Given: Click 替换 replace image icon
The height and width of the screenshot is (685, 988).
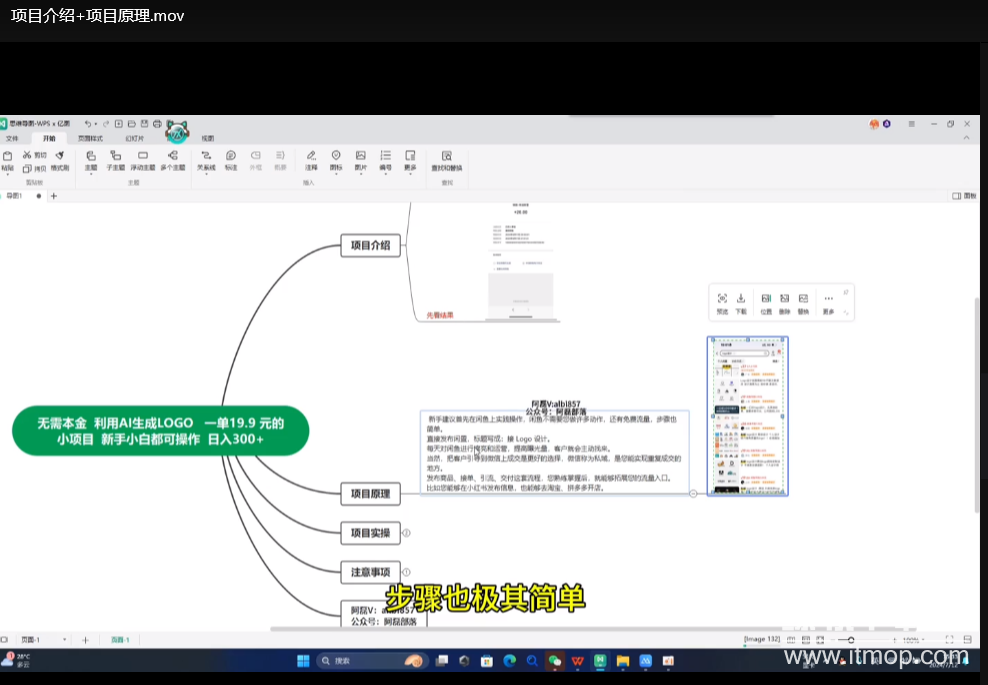Looking at the screenshot, I should point(803,303).
